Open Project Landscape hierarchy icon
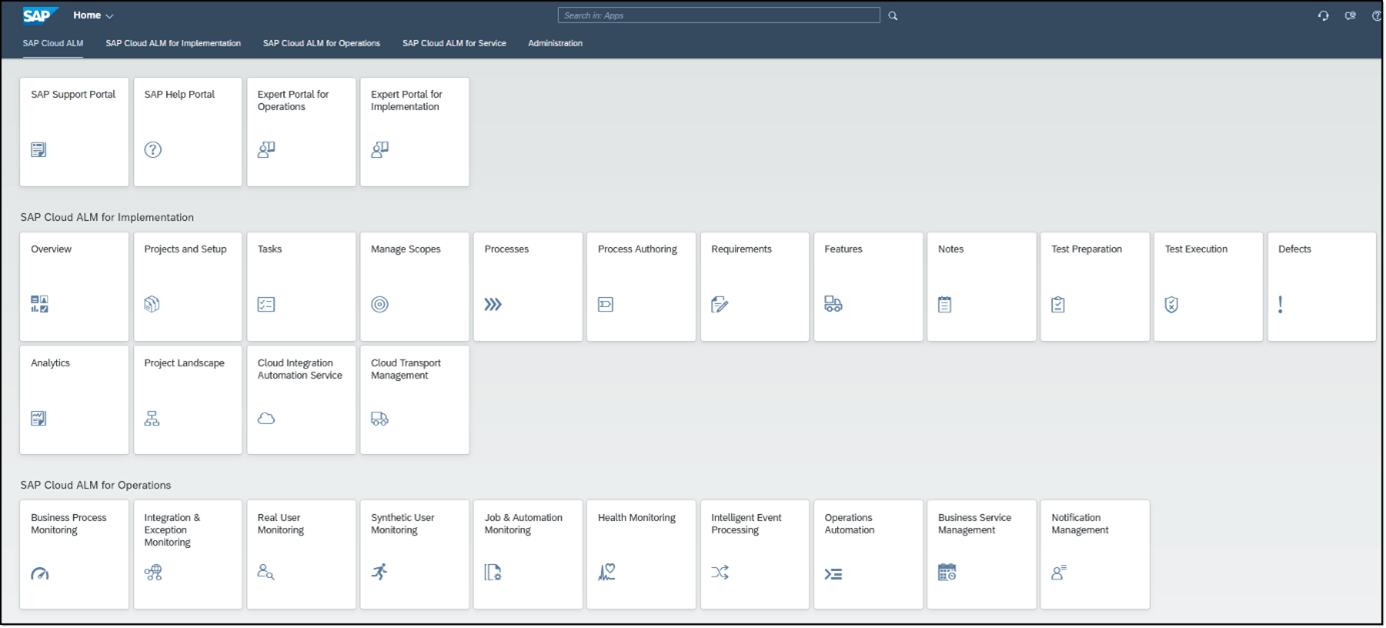 click(152, 418)
